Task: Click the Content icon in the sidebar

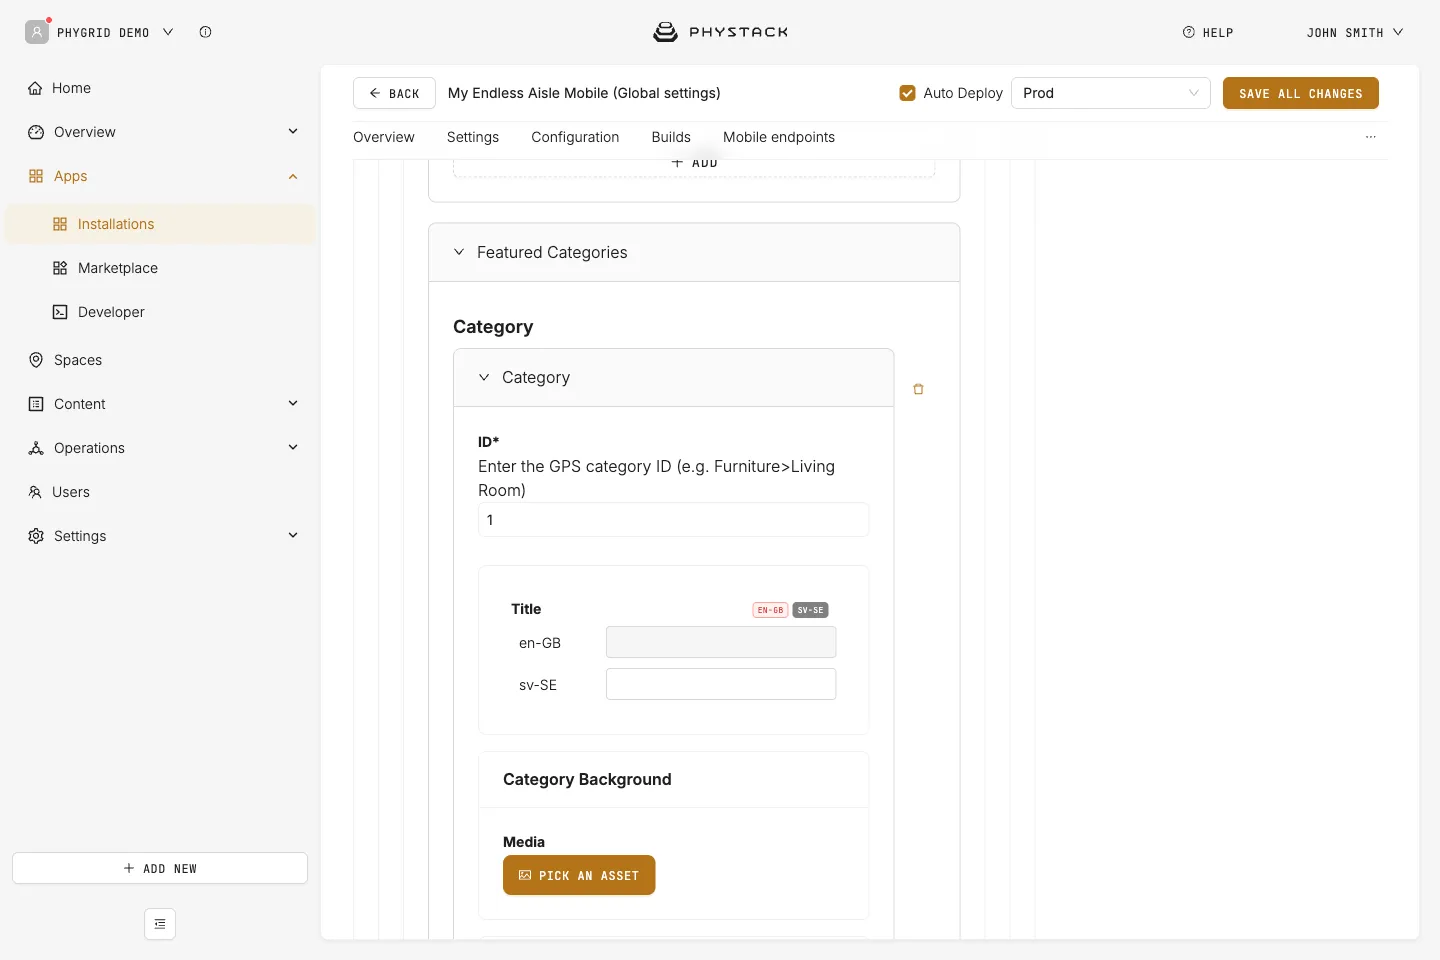Action: [x=36, y=404]
